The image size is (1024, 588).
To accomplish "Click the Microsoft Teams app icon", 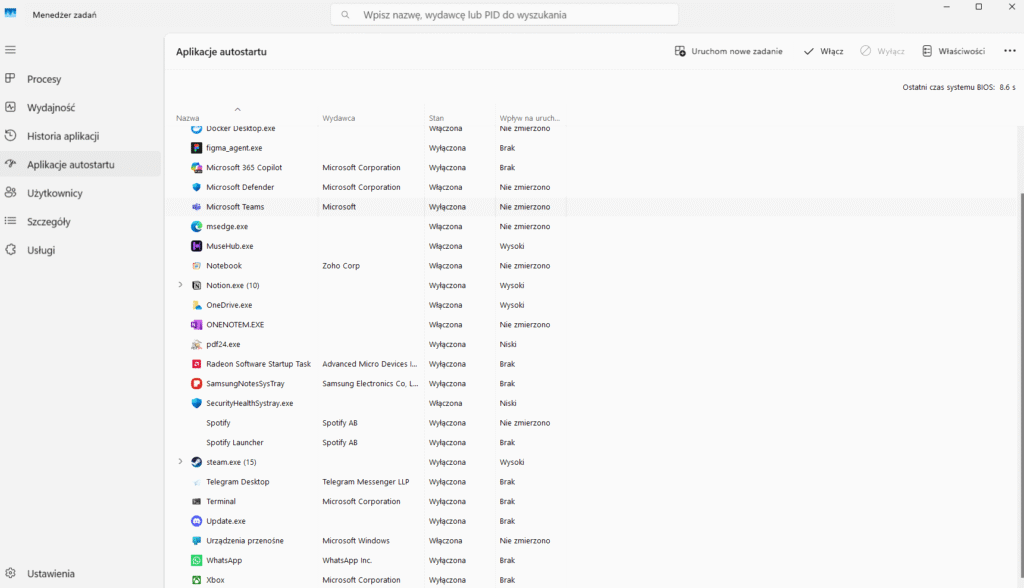I will pos(197,206).
